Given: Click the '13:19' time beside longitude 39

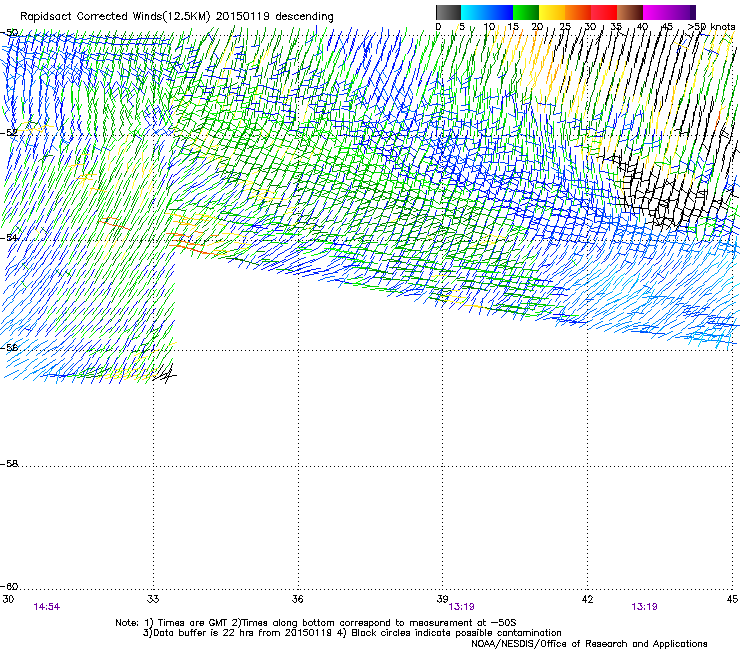Looking at the screenshot, I should click(x=461, y=607).
